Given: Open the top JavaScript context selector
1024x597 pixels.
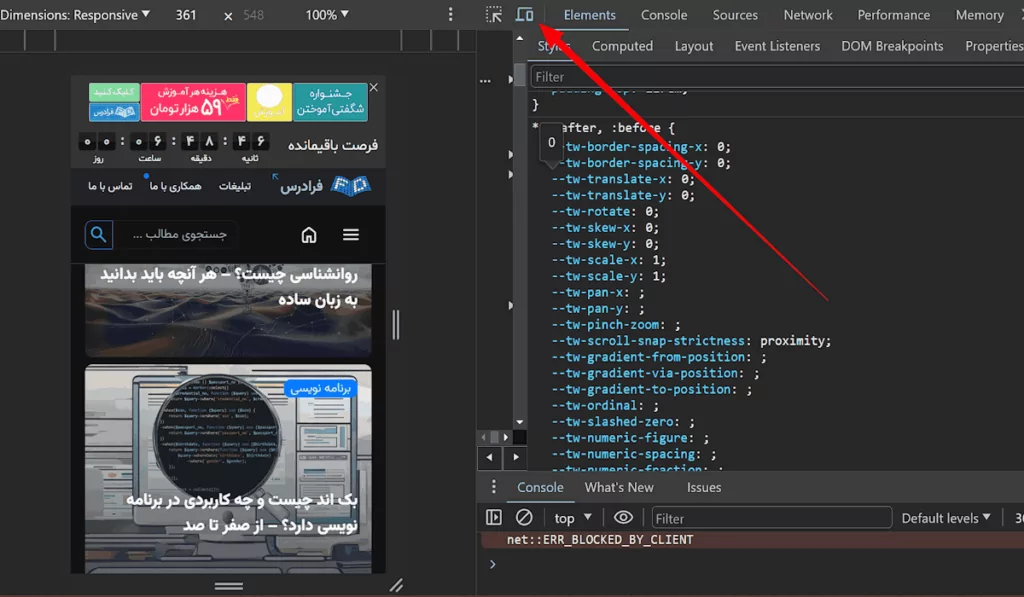Looking at the screenshot, I should point(573,518).
